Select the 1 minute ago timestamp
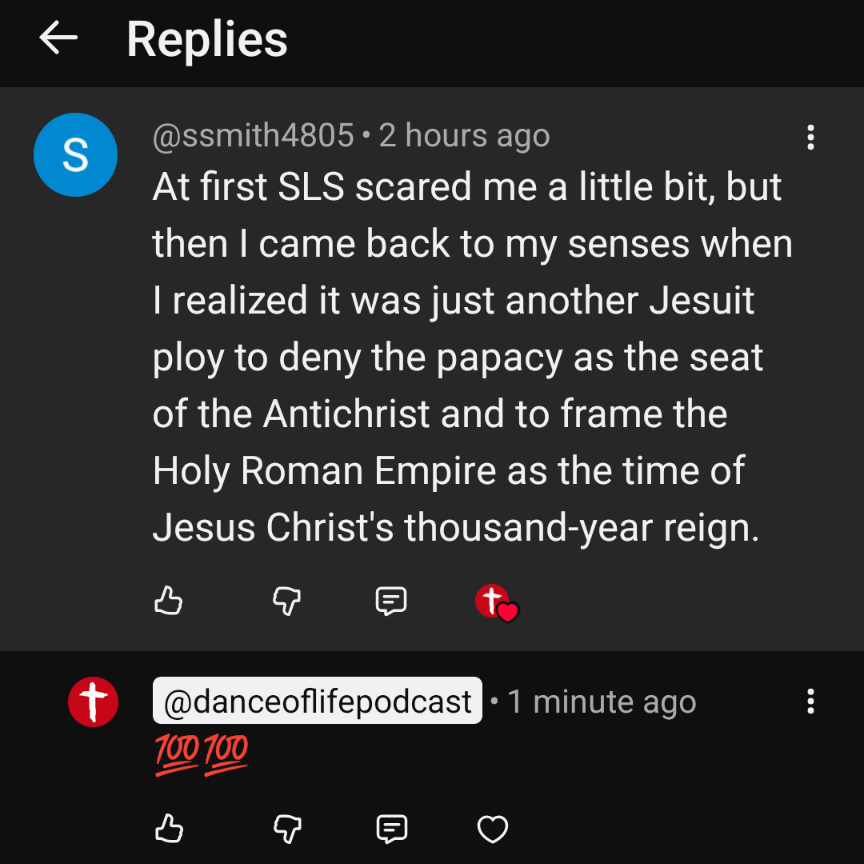Viewport: 864px width, 864px height. (x=602, y=701)
